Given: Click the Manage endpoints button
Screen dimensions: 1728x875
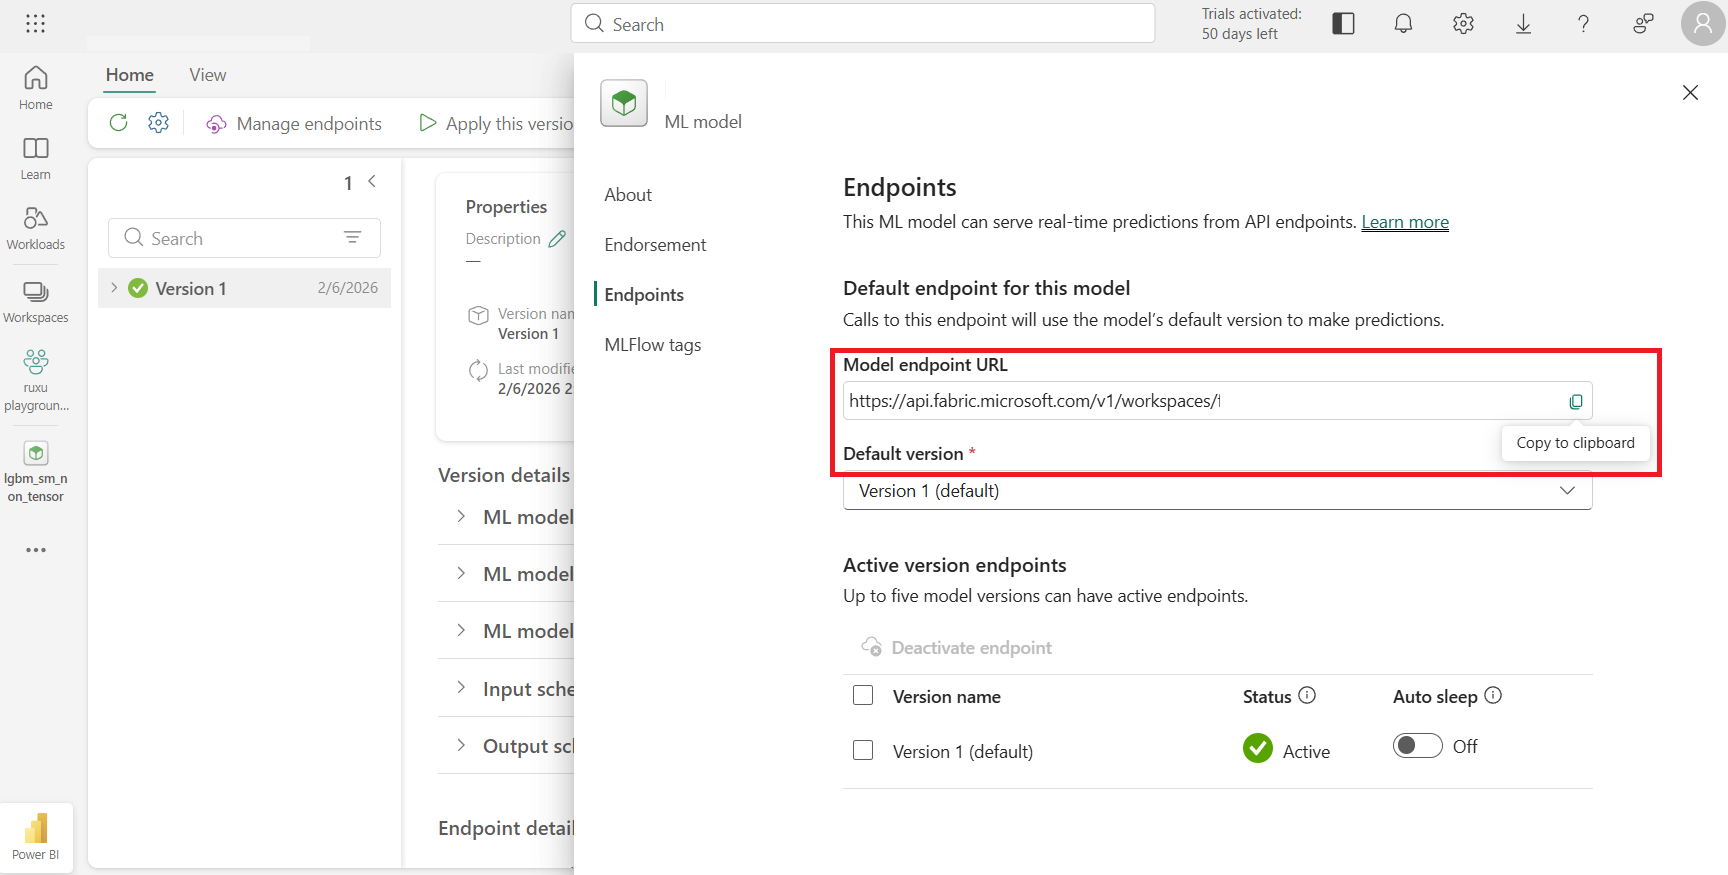Looking at the screenshot, I should click(x=294, y=124).
